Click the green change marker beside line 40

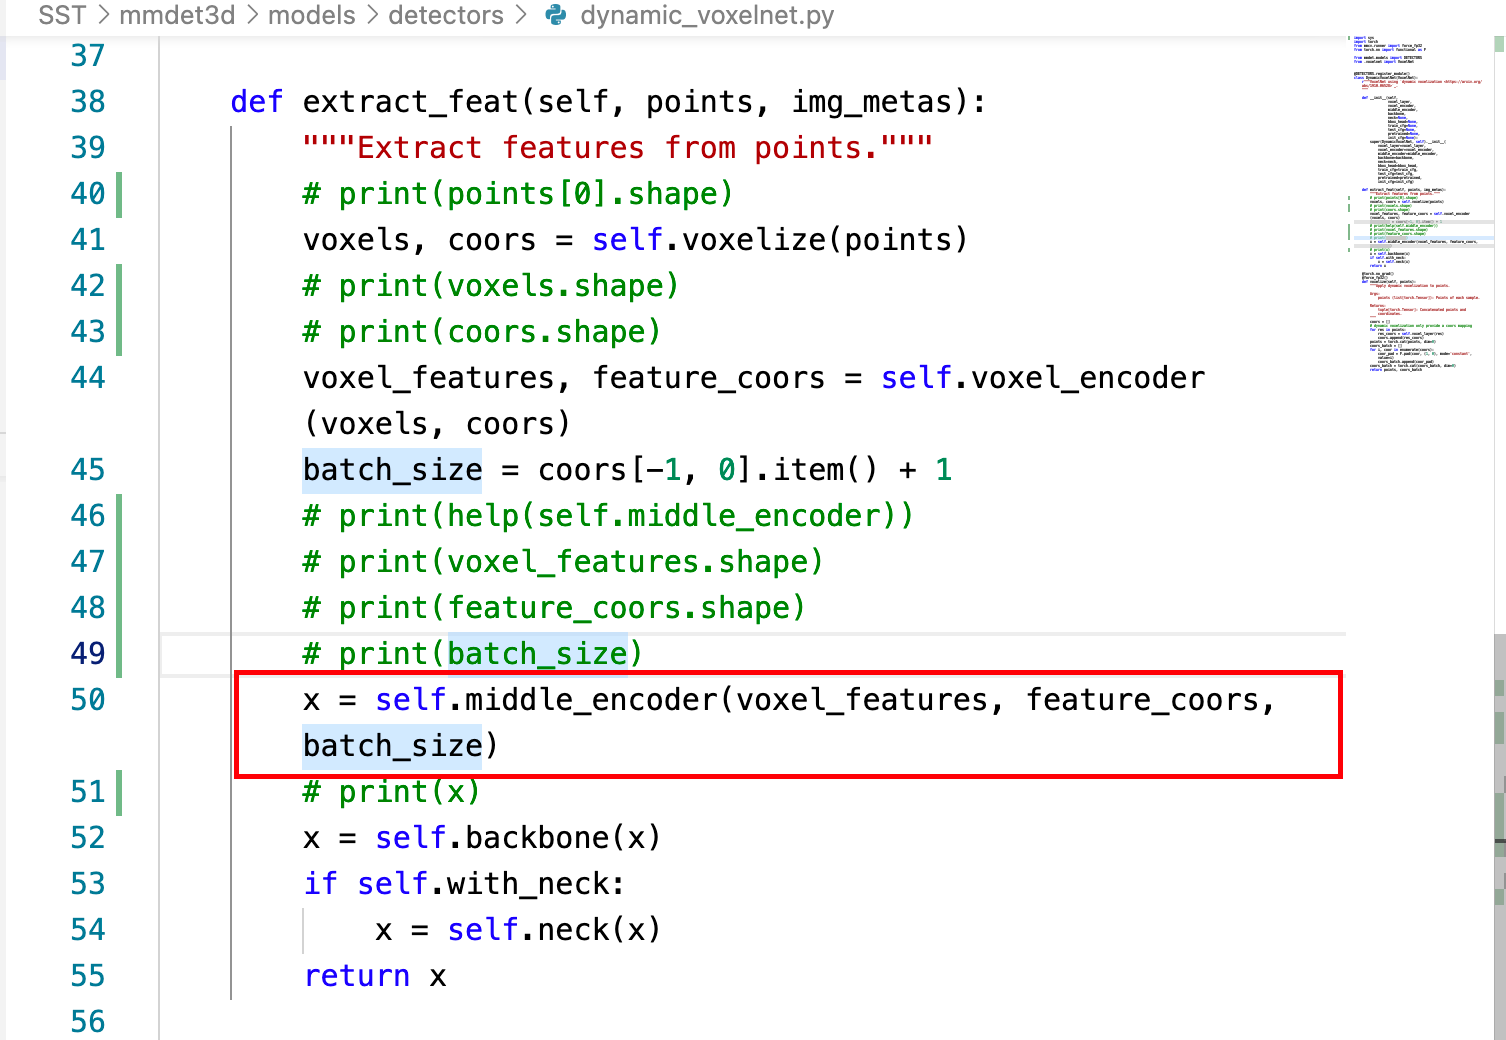(x=120, y=193)
